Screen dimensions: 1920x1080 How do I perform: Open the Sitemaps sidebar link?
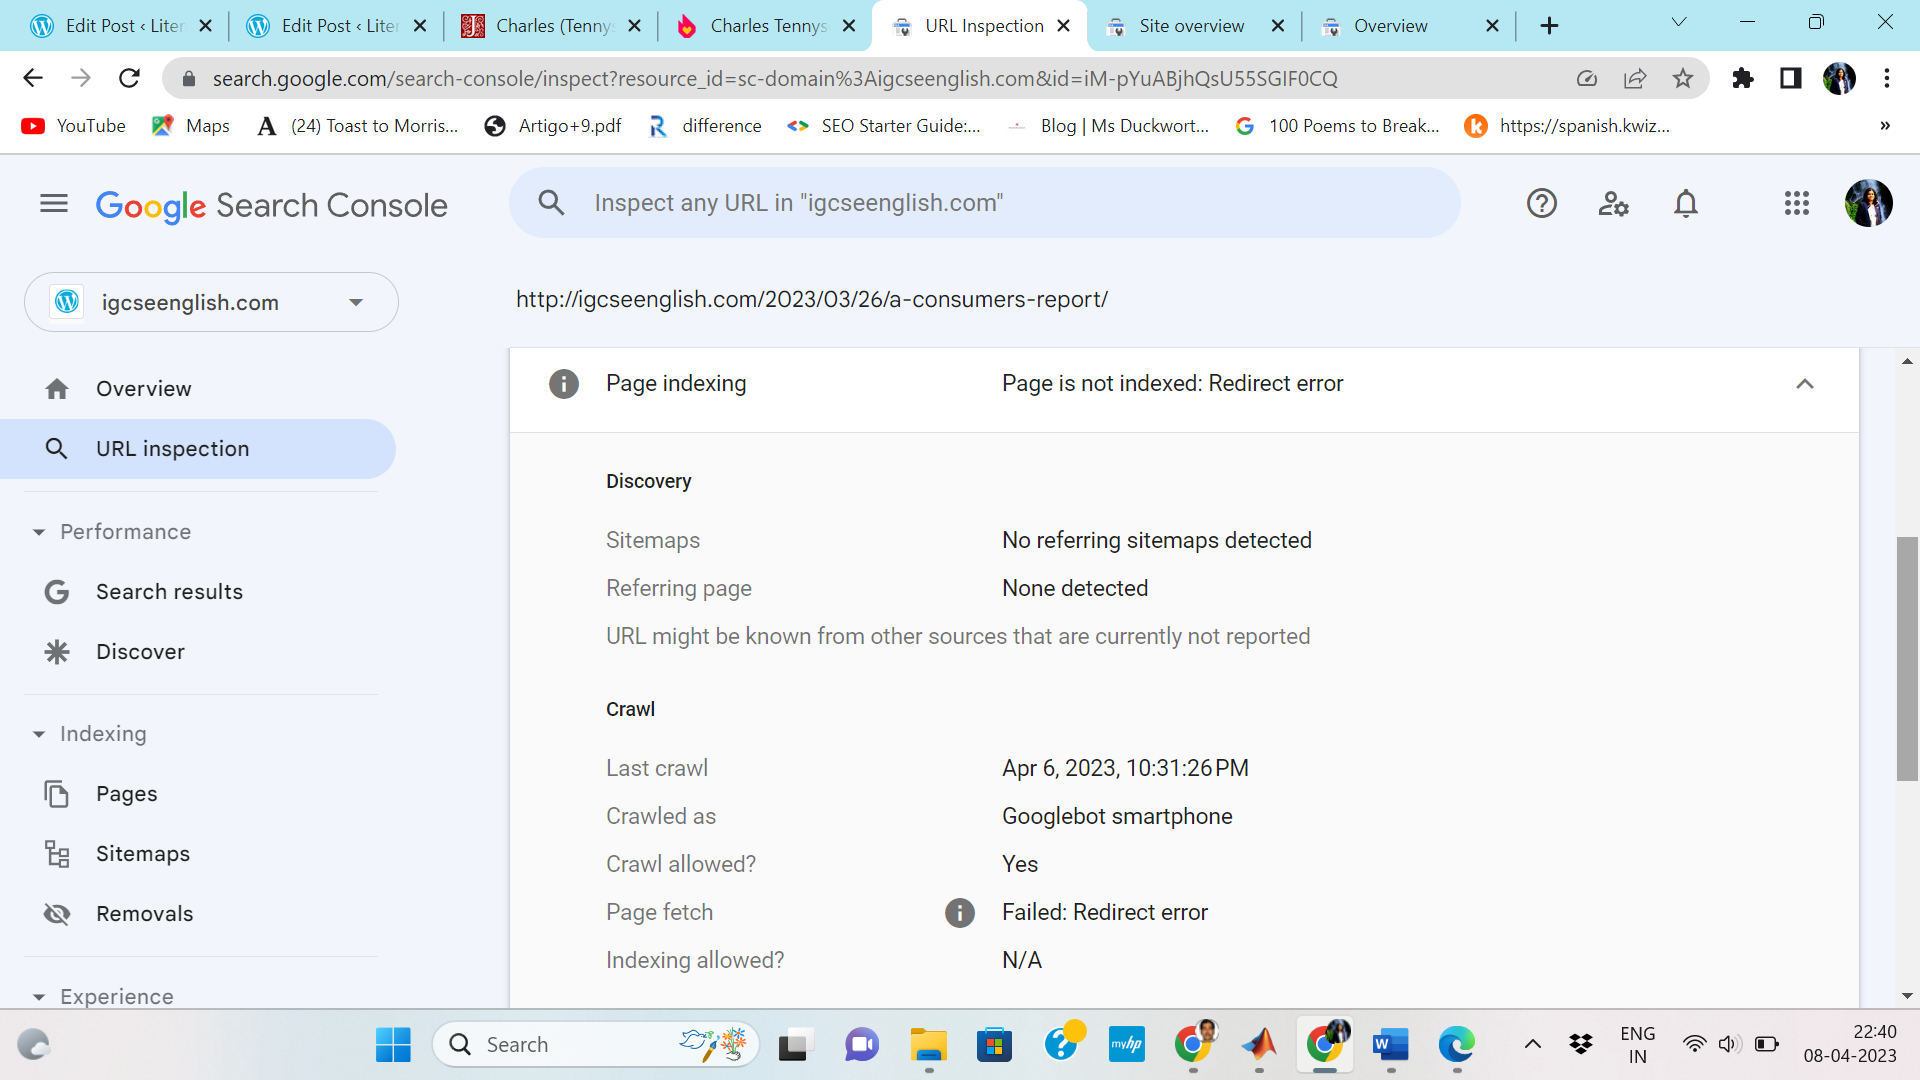pos(143,854)
